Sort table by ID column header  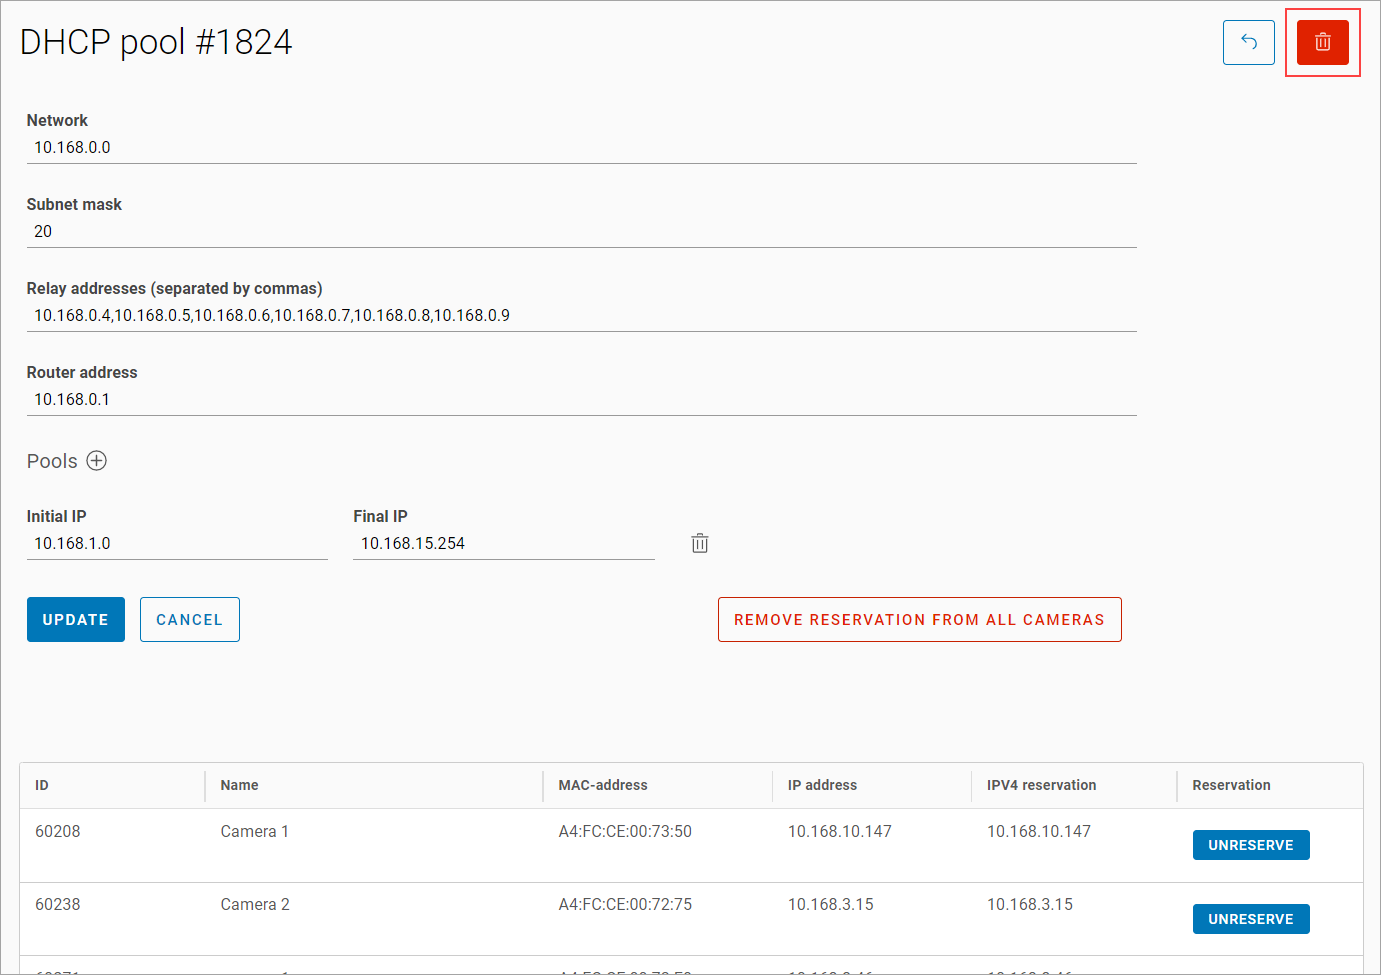pos(42,785)
